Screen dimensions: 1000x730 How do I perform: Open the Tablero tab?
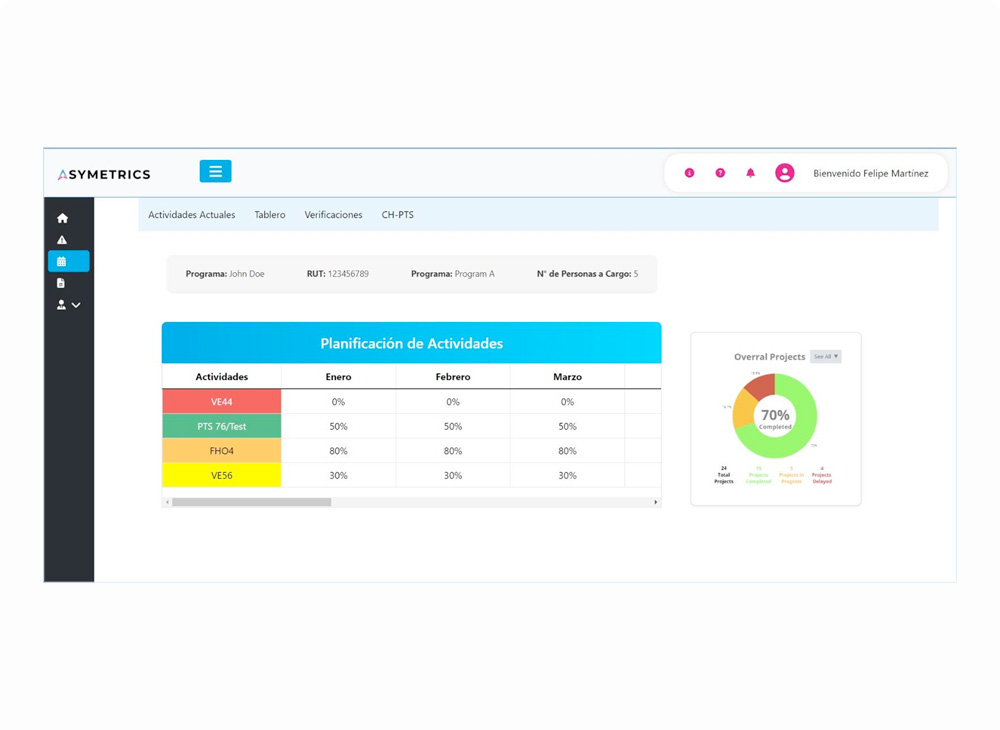coord(270,215)
